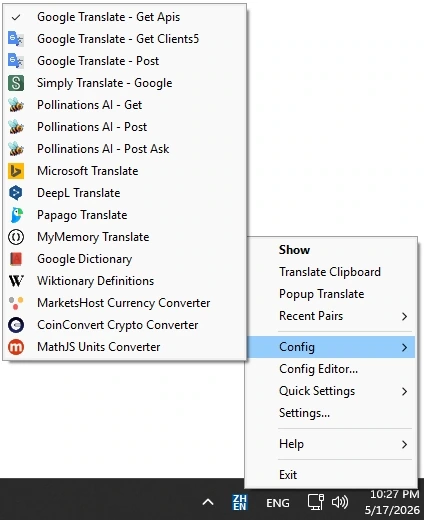Click the Google Translate icon beside Get Clients5

click(16, 39)
